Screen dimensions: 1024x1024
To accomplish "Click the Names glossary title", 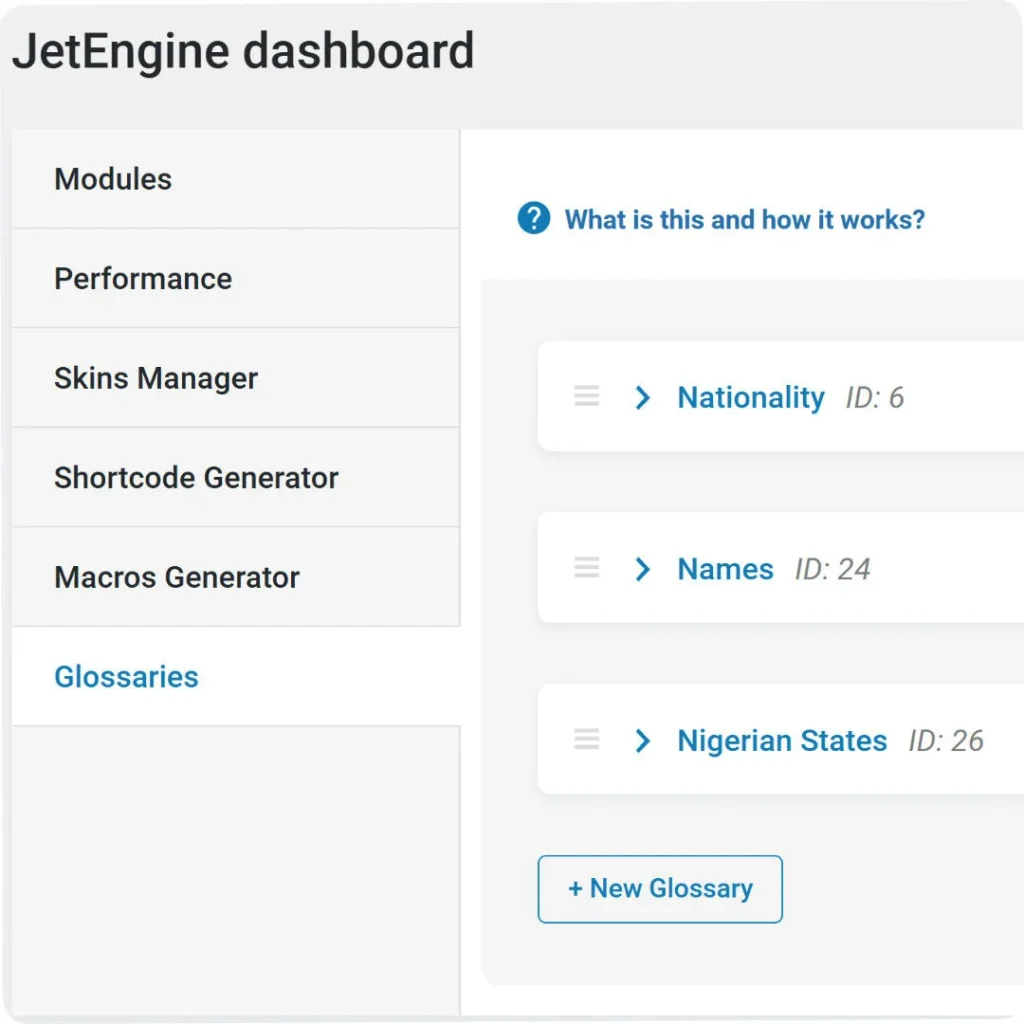I will click(726, 569).
